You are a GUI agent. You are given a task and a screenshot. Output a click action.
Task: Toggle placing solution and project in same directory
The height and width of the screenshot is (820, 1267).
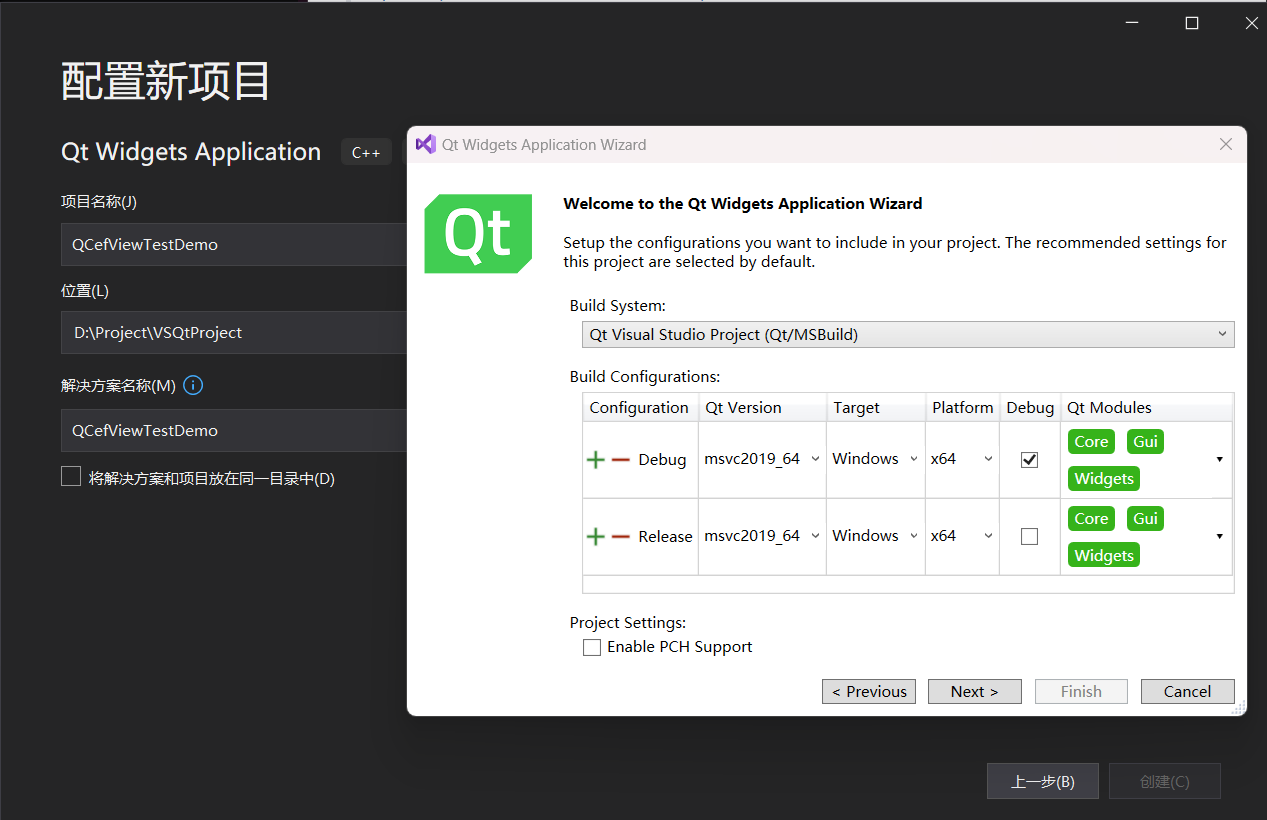[71, 477]
